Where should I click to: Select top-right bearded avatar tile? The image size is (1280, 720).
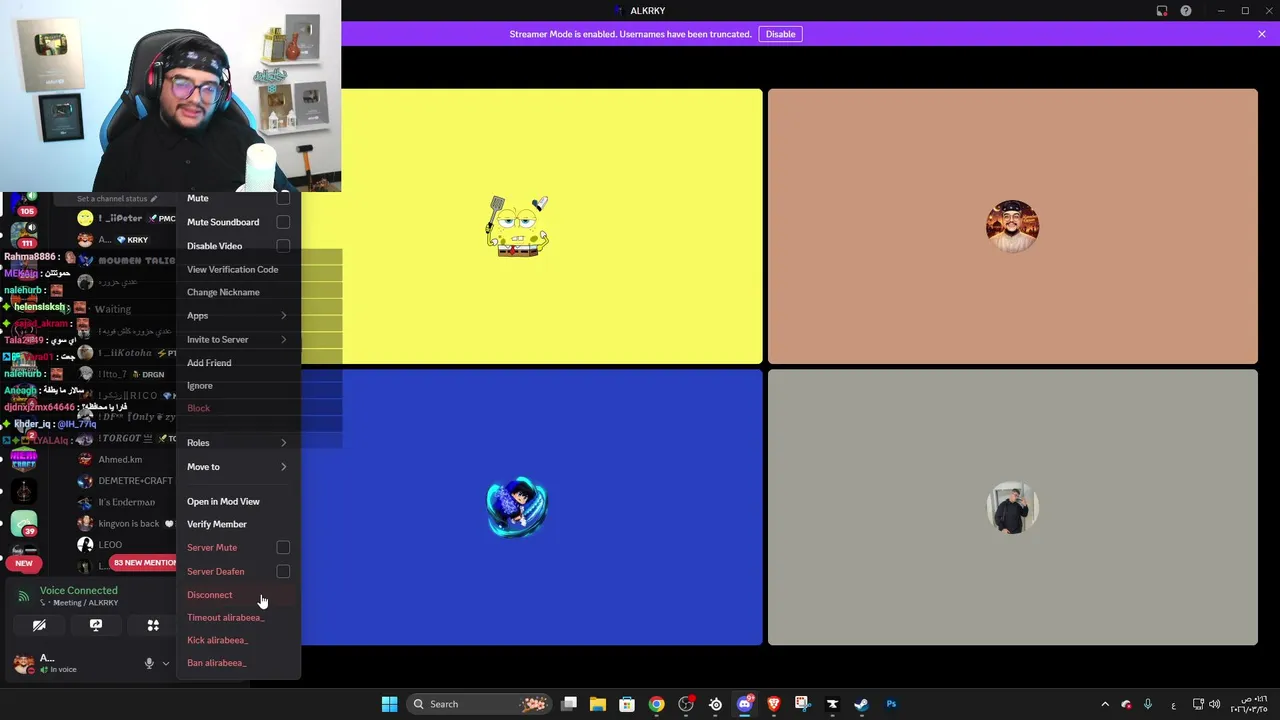(x=1012, y=226)
